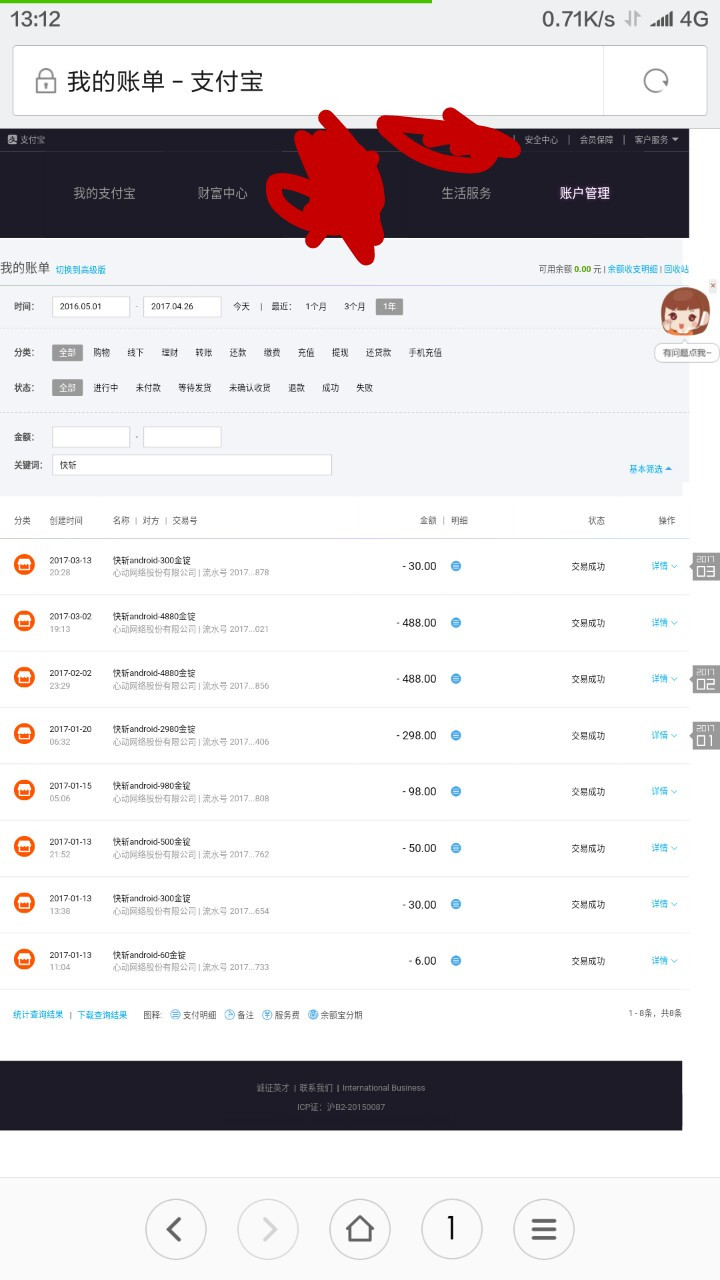This screenshot has width=720, height=1280.
Task: Click the help mascot avatar
Action: (685, 313)
